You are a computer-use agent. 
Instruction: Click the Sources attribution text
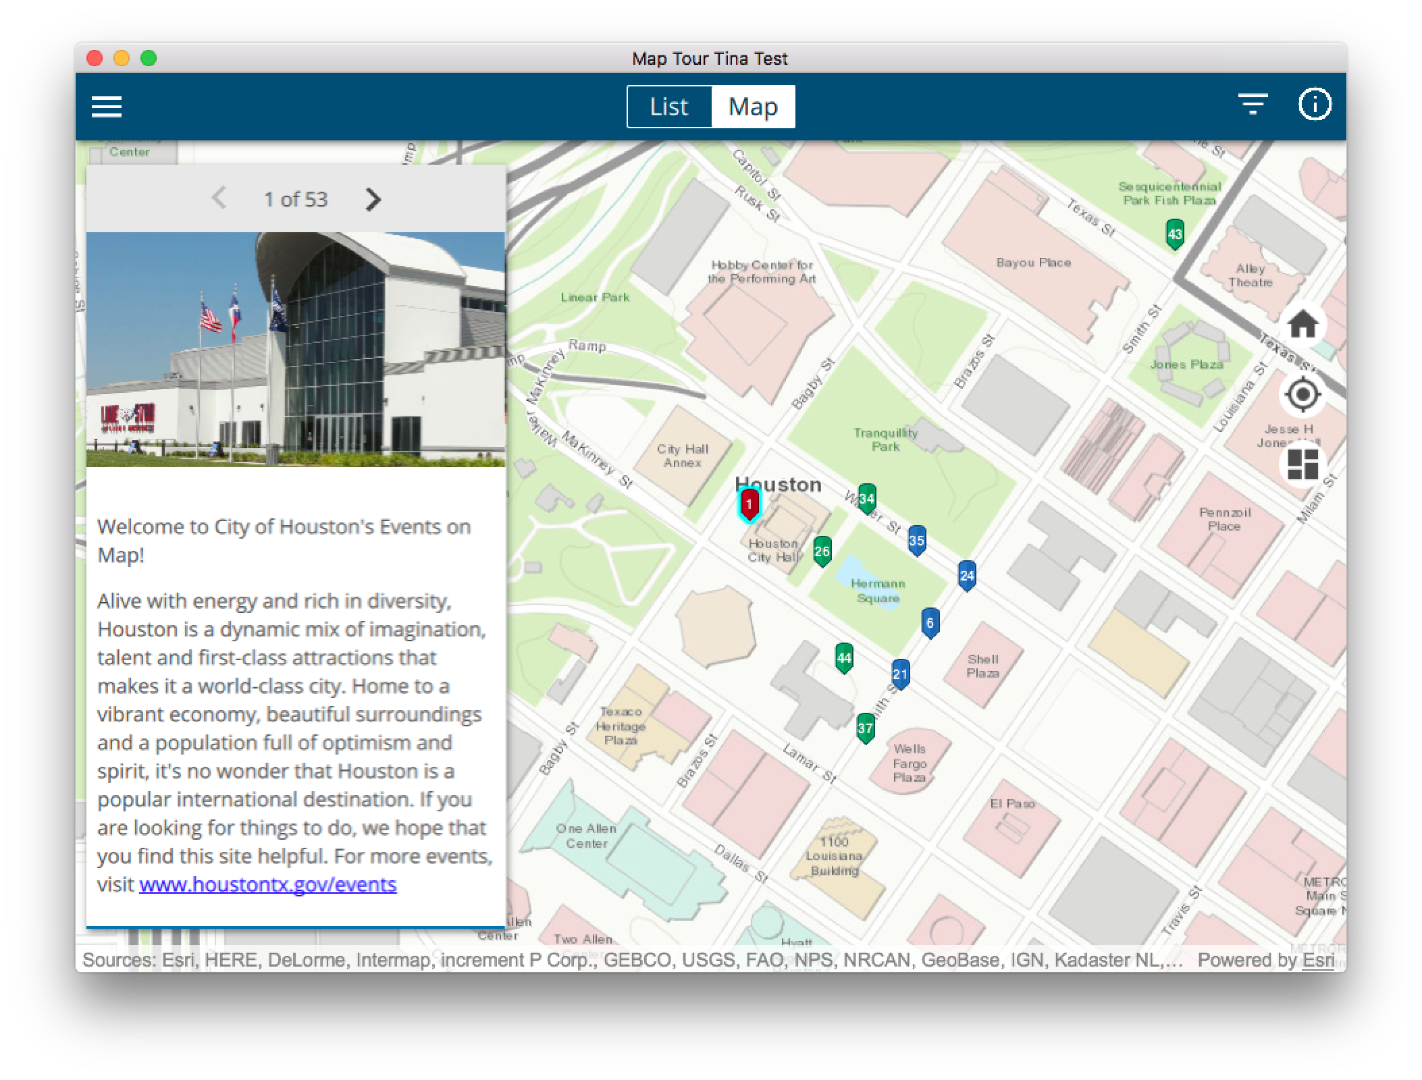click(633, 960)
